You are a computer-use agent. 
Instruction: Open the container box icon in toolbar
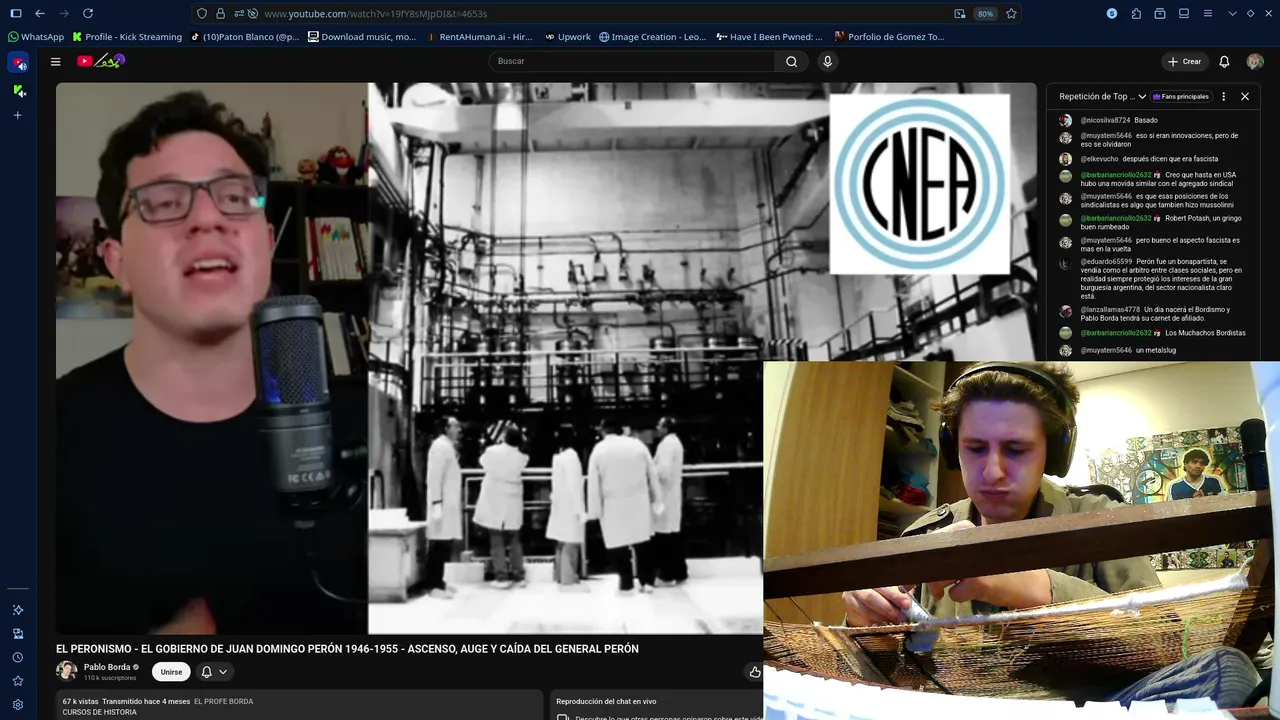(x=1160, y=13)
